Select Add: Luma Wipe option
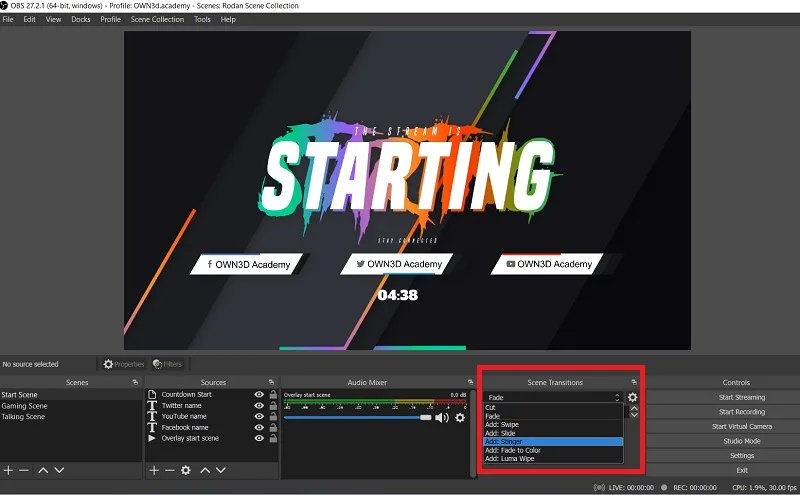The height and width of the screenshot is (495, 800). coord(553,458)
